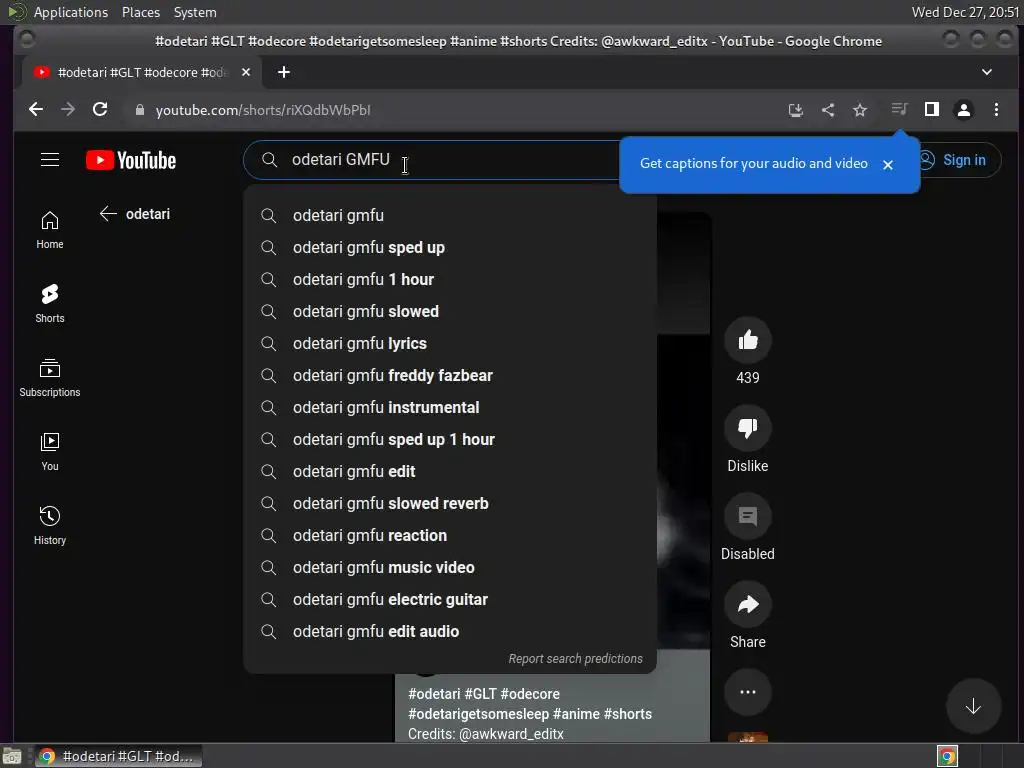Pick suggestion 'odetari gmfu lyrics'
Screen dimensions: 1024x768
point(450,343)
